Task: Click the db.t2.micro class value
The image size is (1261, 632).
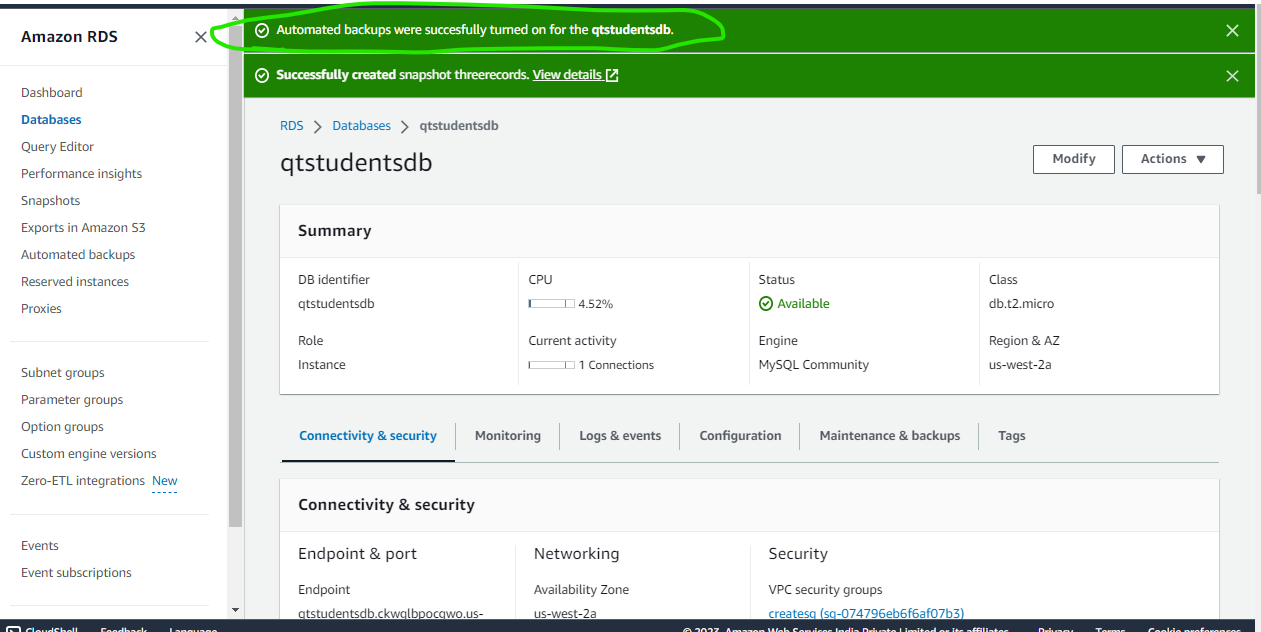Action: (x=1021, y=304)
